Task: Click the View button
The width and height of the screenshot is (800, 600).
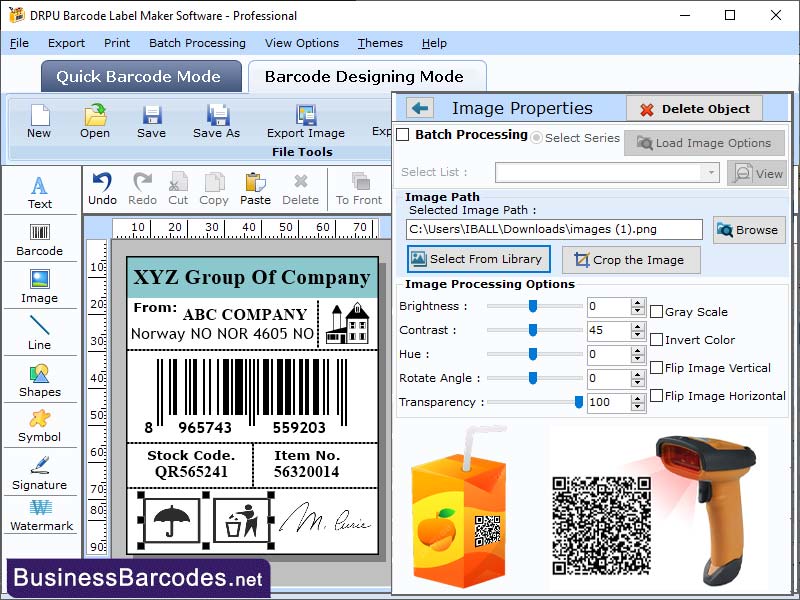Action: tap(757, 173)
